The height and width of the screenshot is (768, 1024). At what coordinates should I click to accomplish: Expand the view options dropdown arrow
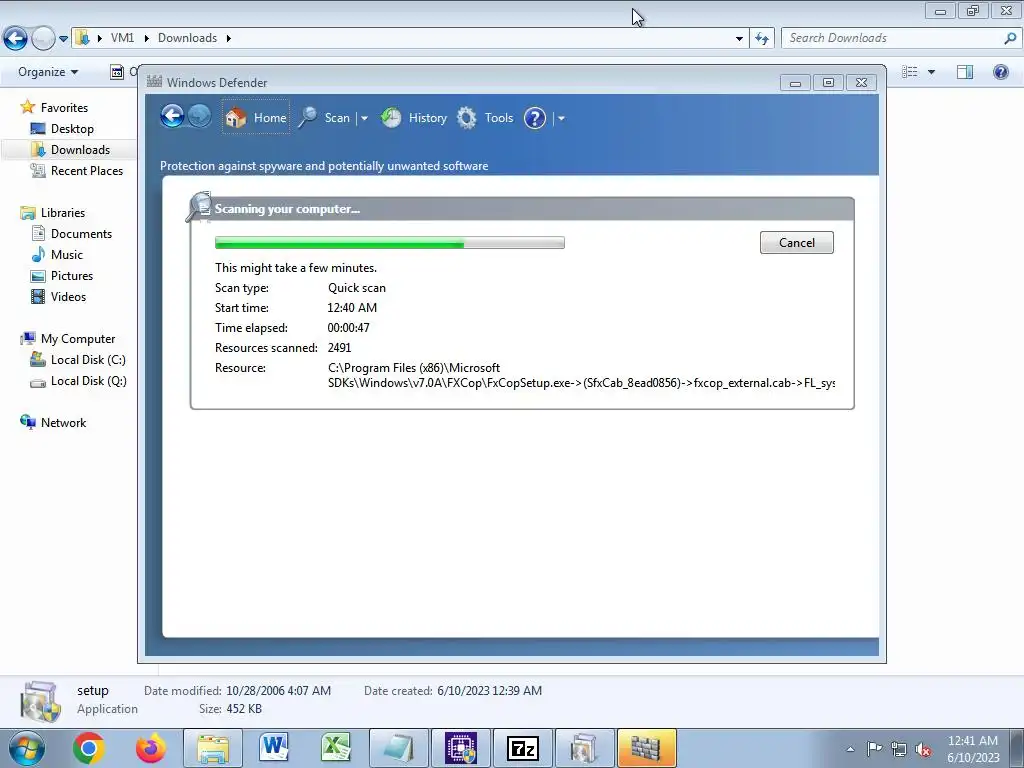[x=931, y=72]
